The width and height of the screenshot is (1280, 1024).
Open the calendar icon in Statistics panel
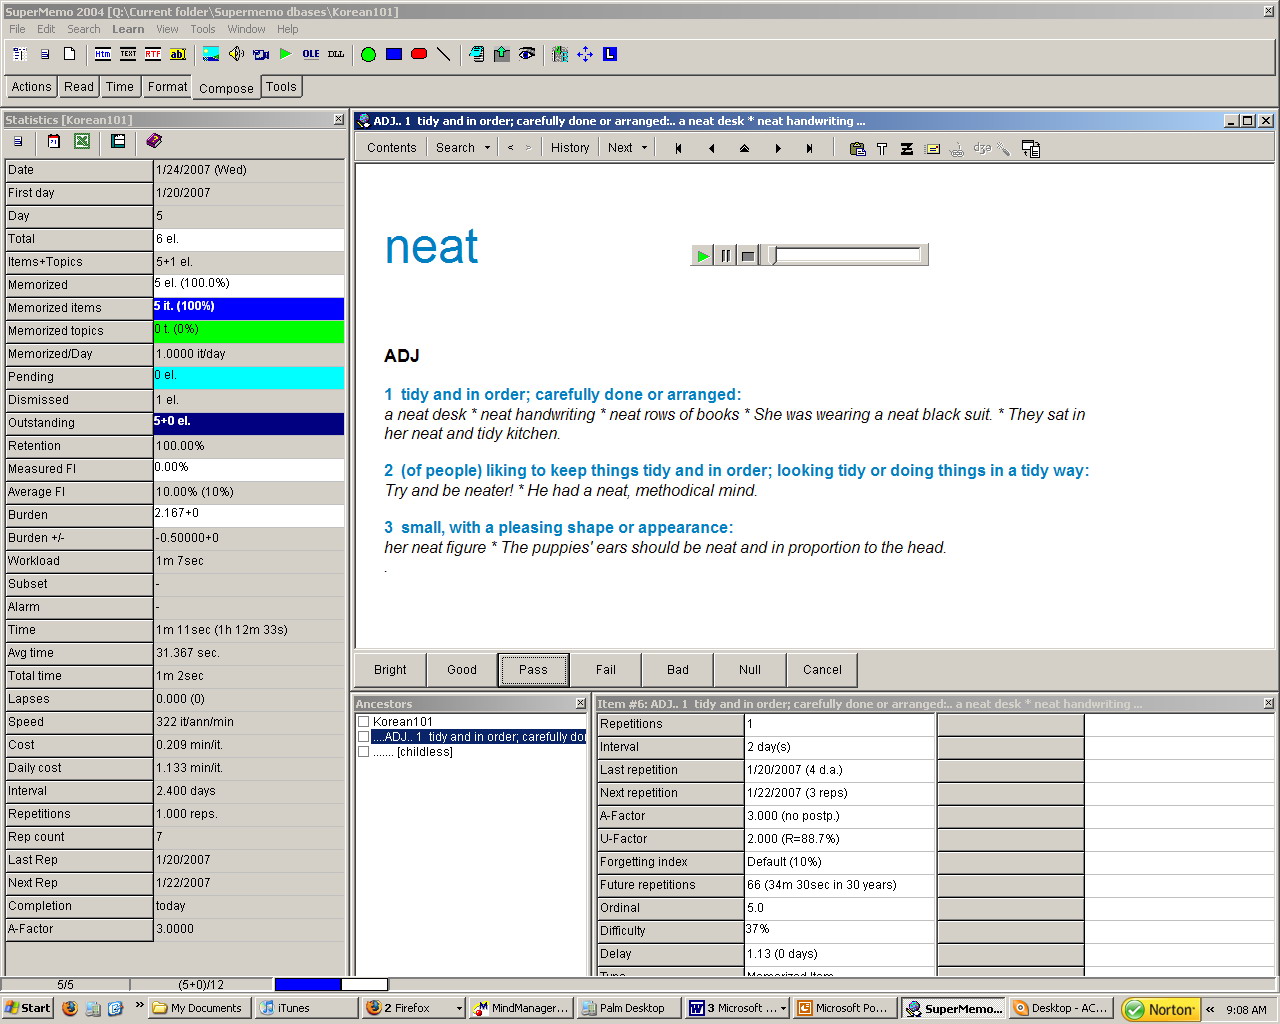(54, 141)
